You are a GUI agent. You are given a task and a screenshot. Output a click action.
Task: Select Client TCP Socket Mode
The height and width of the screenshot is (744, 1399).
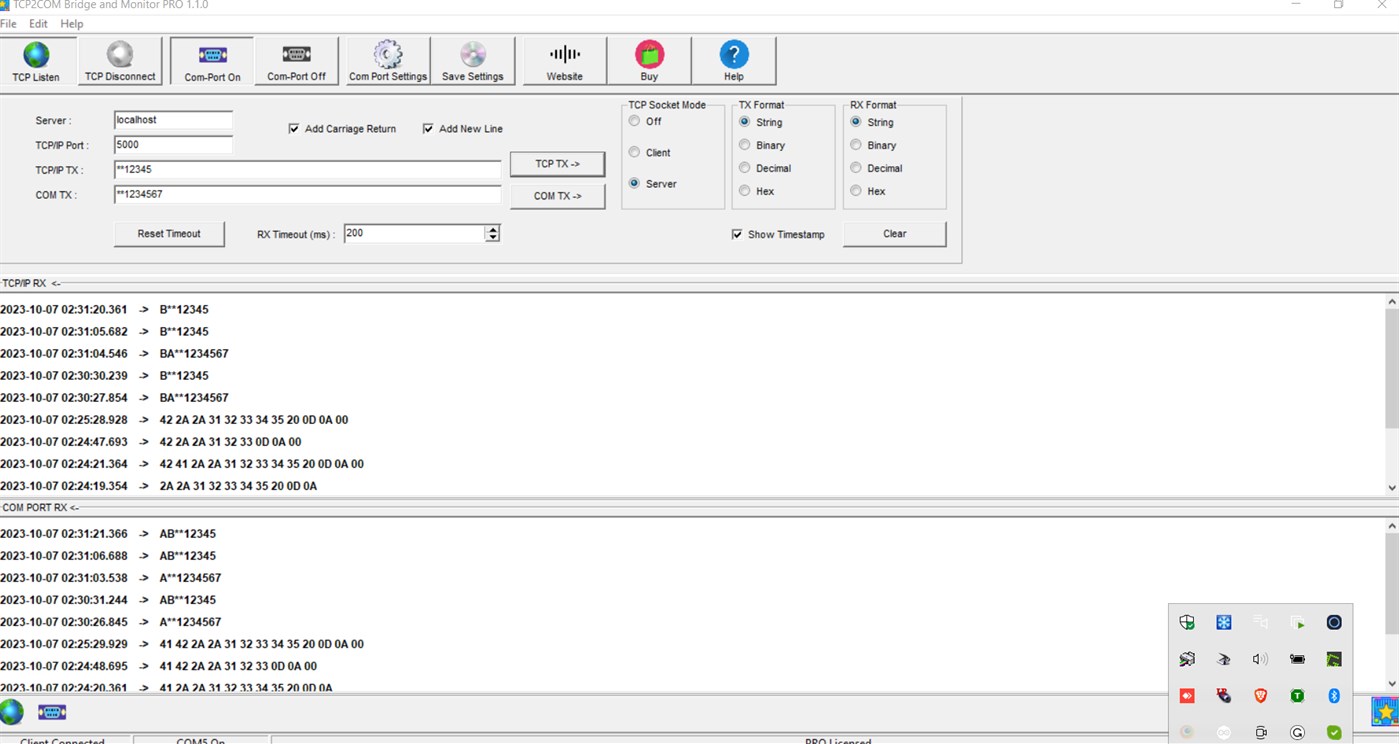(x=634, y=152)
